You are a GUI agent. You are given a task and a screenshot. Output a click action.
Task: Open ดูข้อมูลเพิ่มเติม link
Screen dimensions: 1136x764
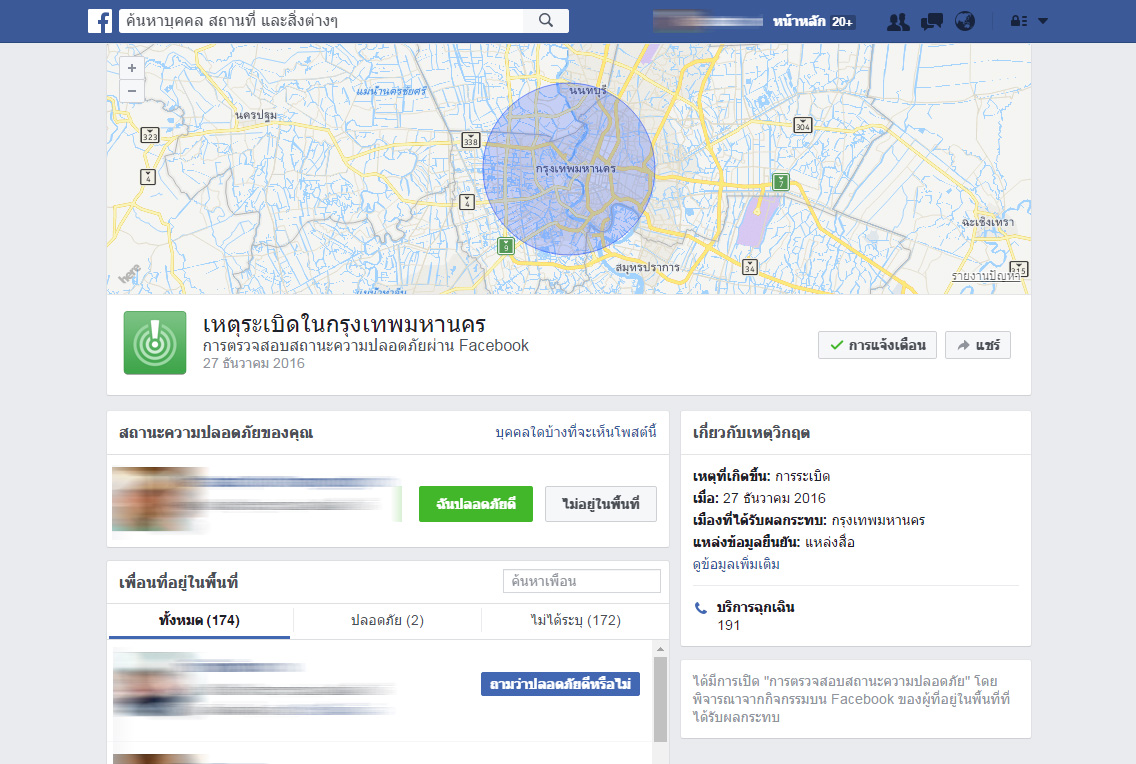(x=736, y=564)
